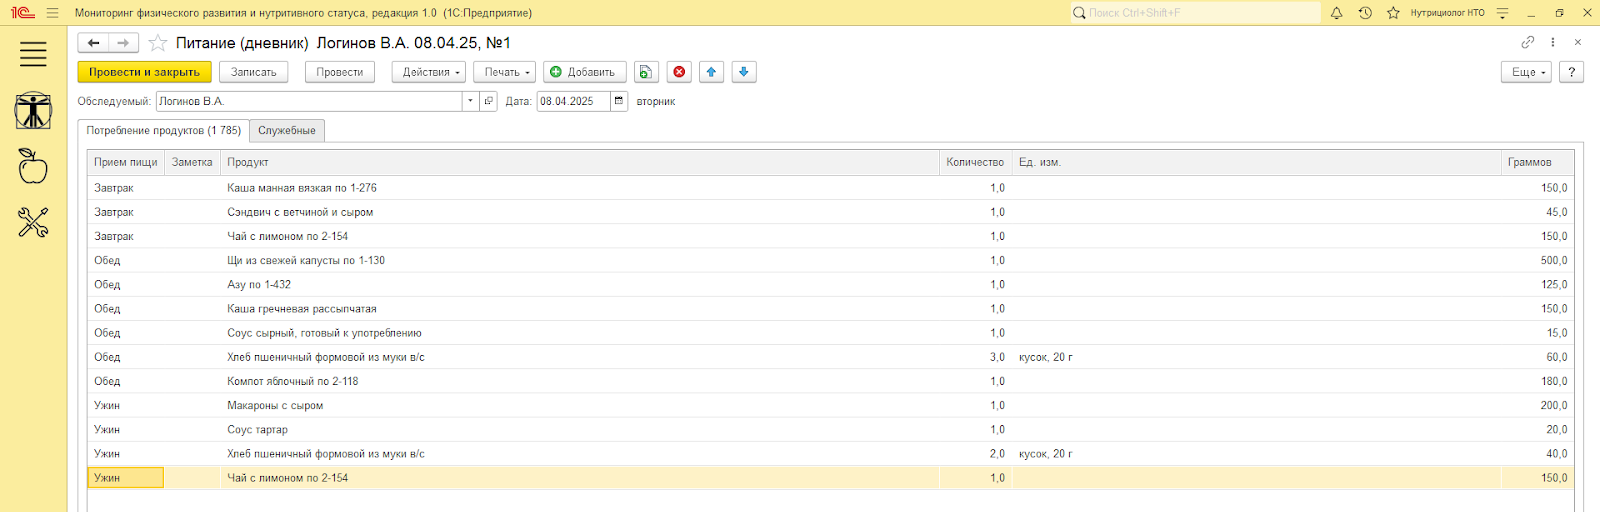Add document to favorites star
The image size is (1600, 512).
click(157, 43)
